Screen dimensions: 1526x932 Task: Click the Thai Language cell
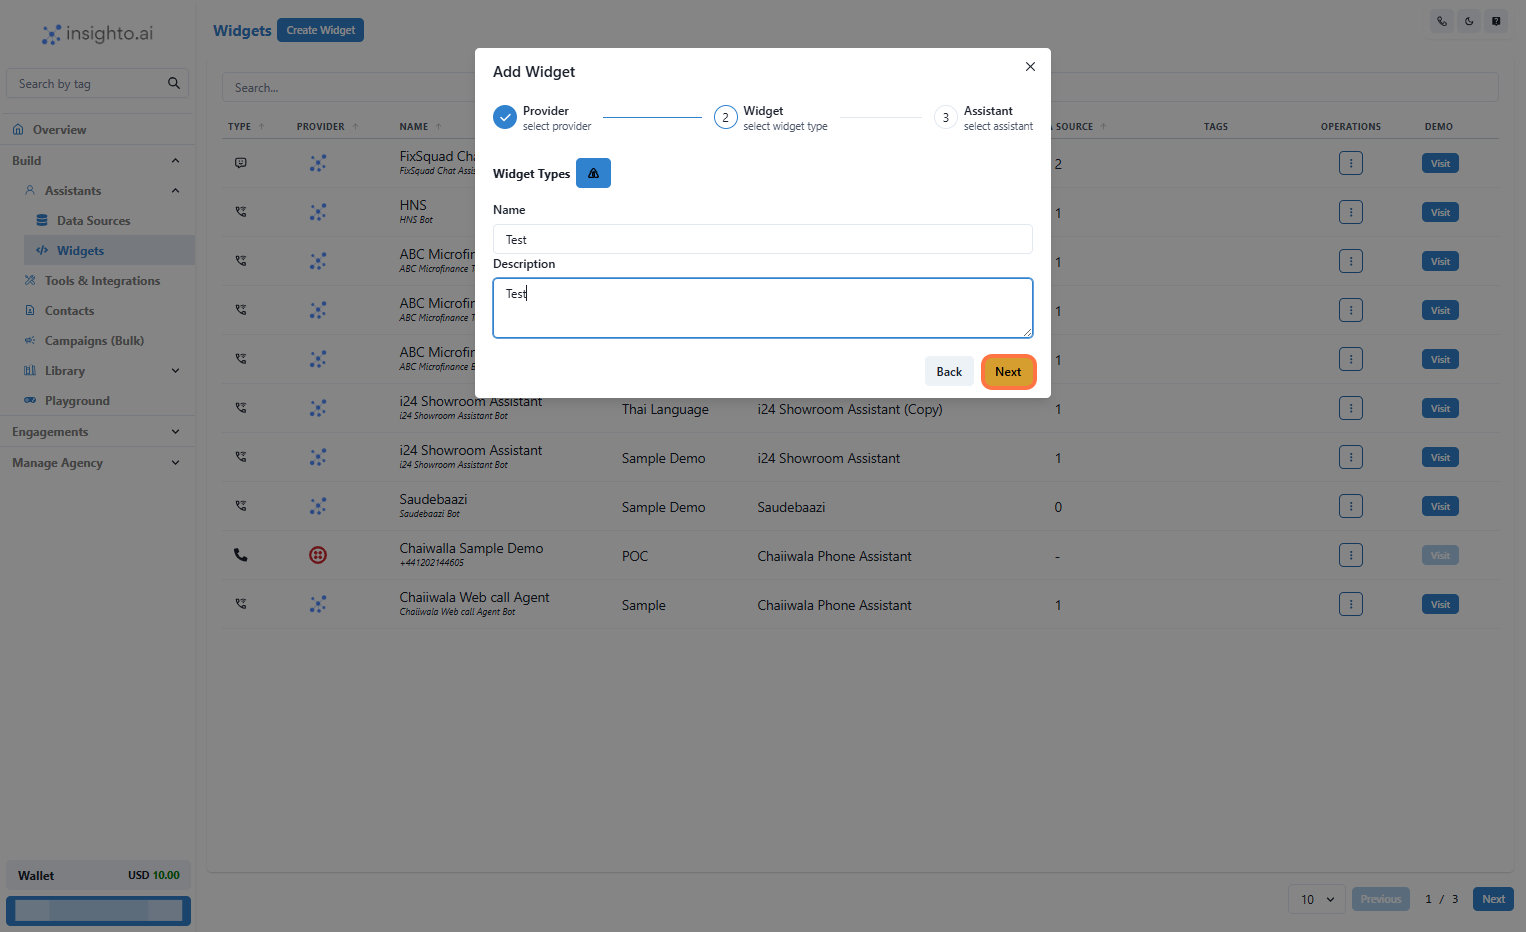pos(665,409)
